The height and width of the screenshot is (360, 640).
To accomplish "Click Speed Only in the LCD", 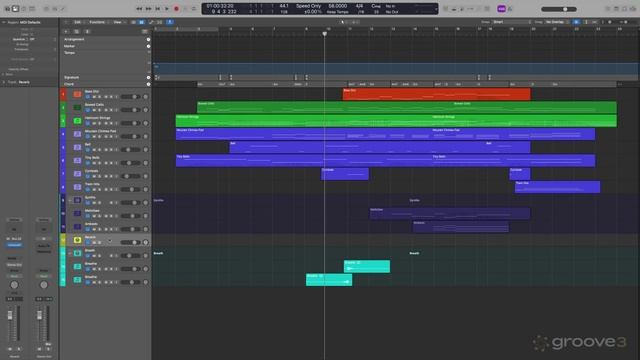I will click(308, 6).
